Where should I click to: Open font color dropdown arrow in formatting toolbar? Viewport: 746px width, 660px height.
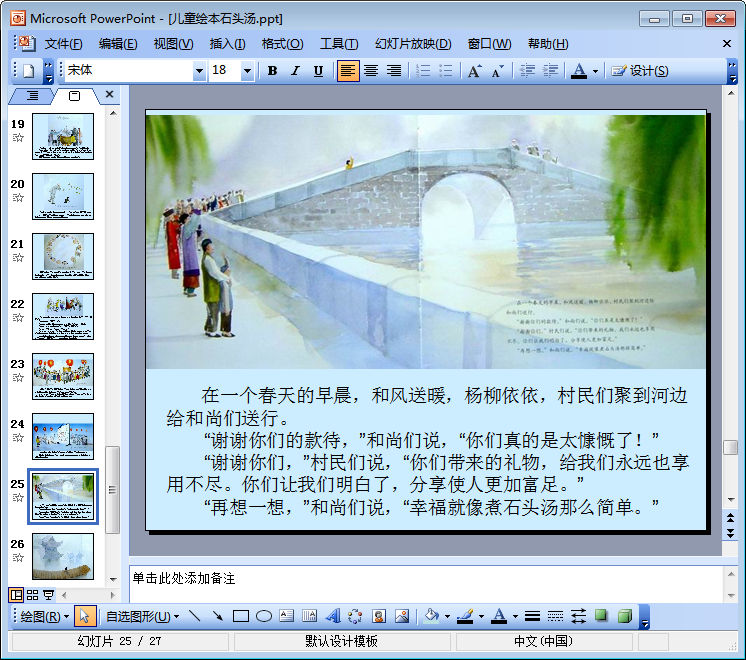tap(595, 71)
